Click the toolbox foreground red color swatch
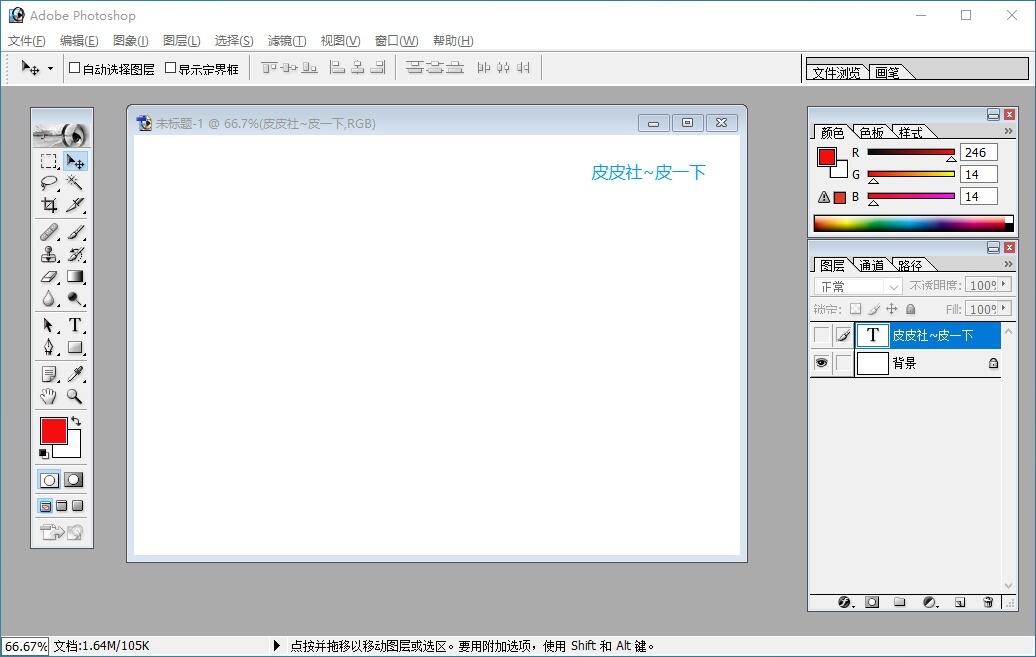This screenshot has width=1036, height=657. [54, 431]
